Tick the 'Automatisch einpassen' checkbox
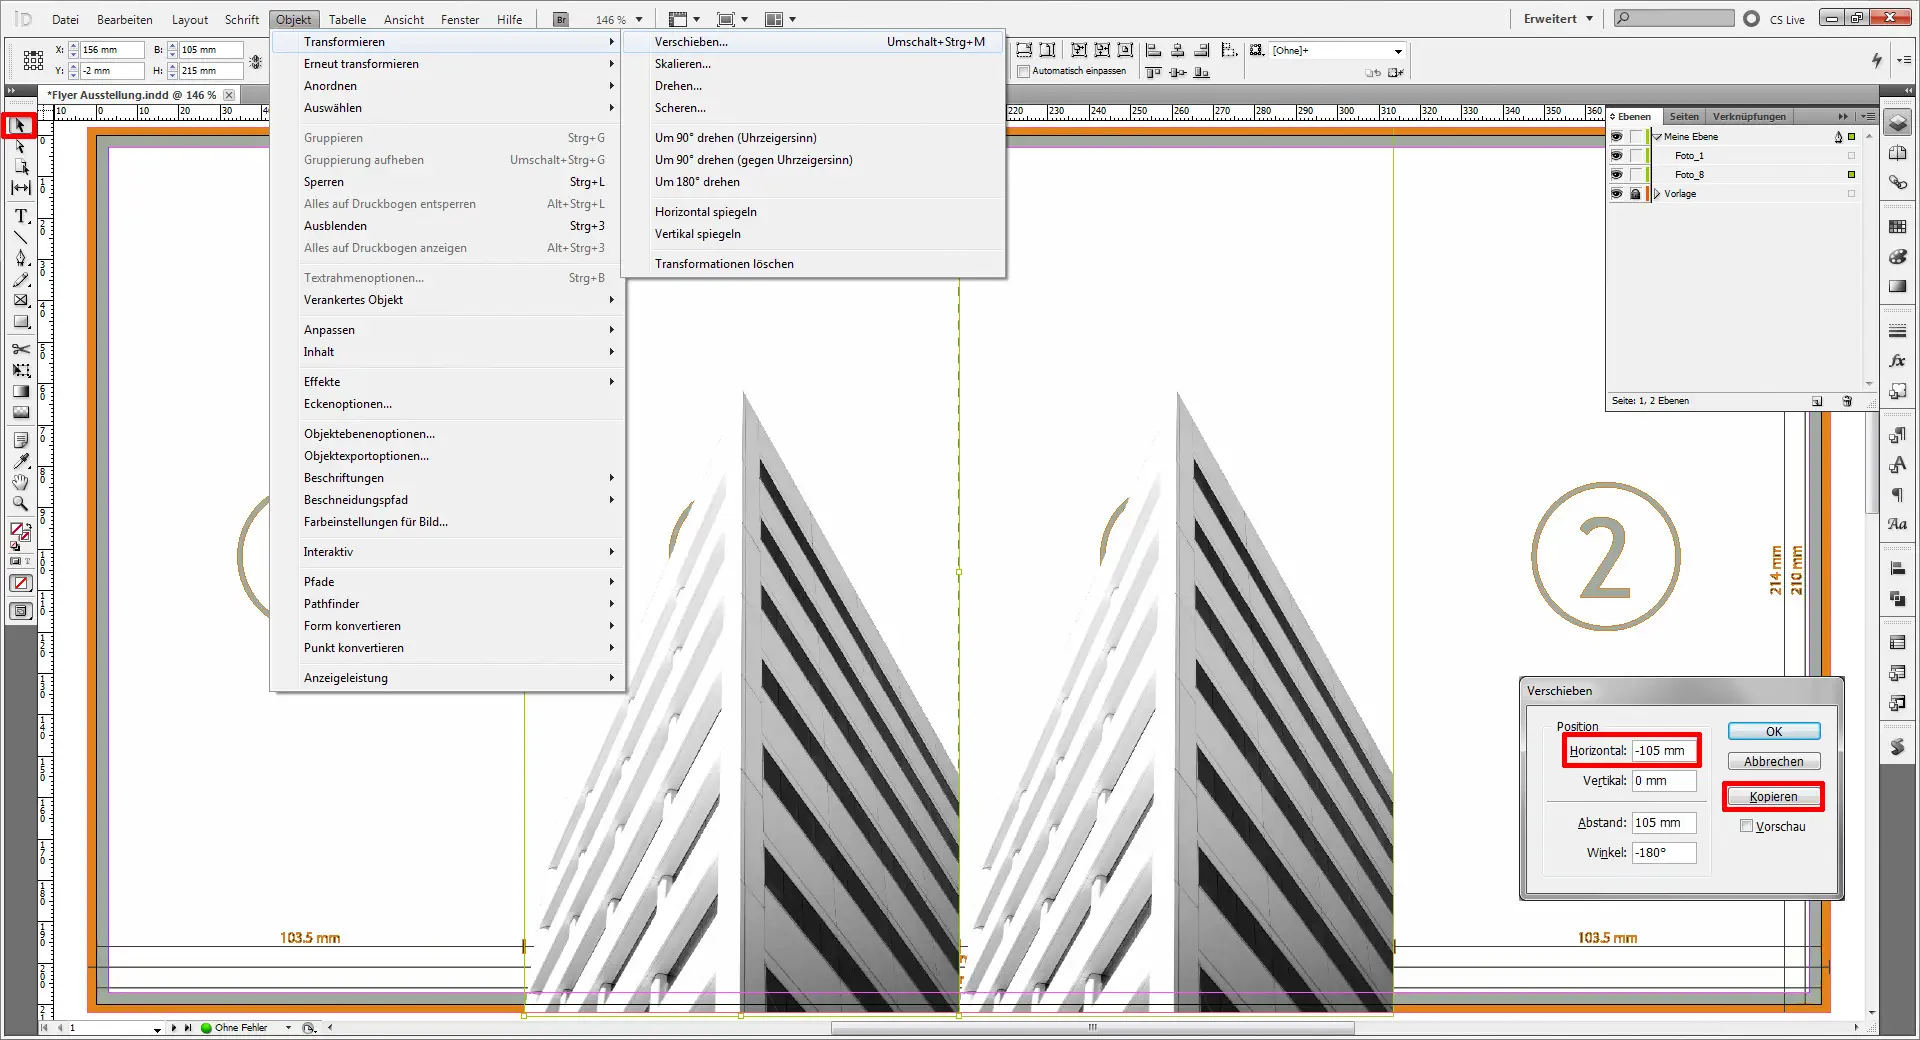Viewport: 1920px width, 1040px height. 1023,71
